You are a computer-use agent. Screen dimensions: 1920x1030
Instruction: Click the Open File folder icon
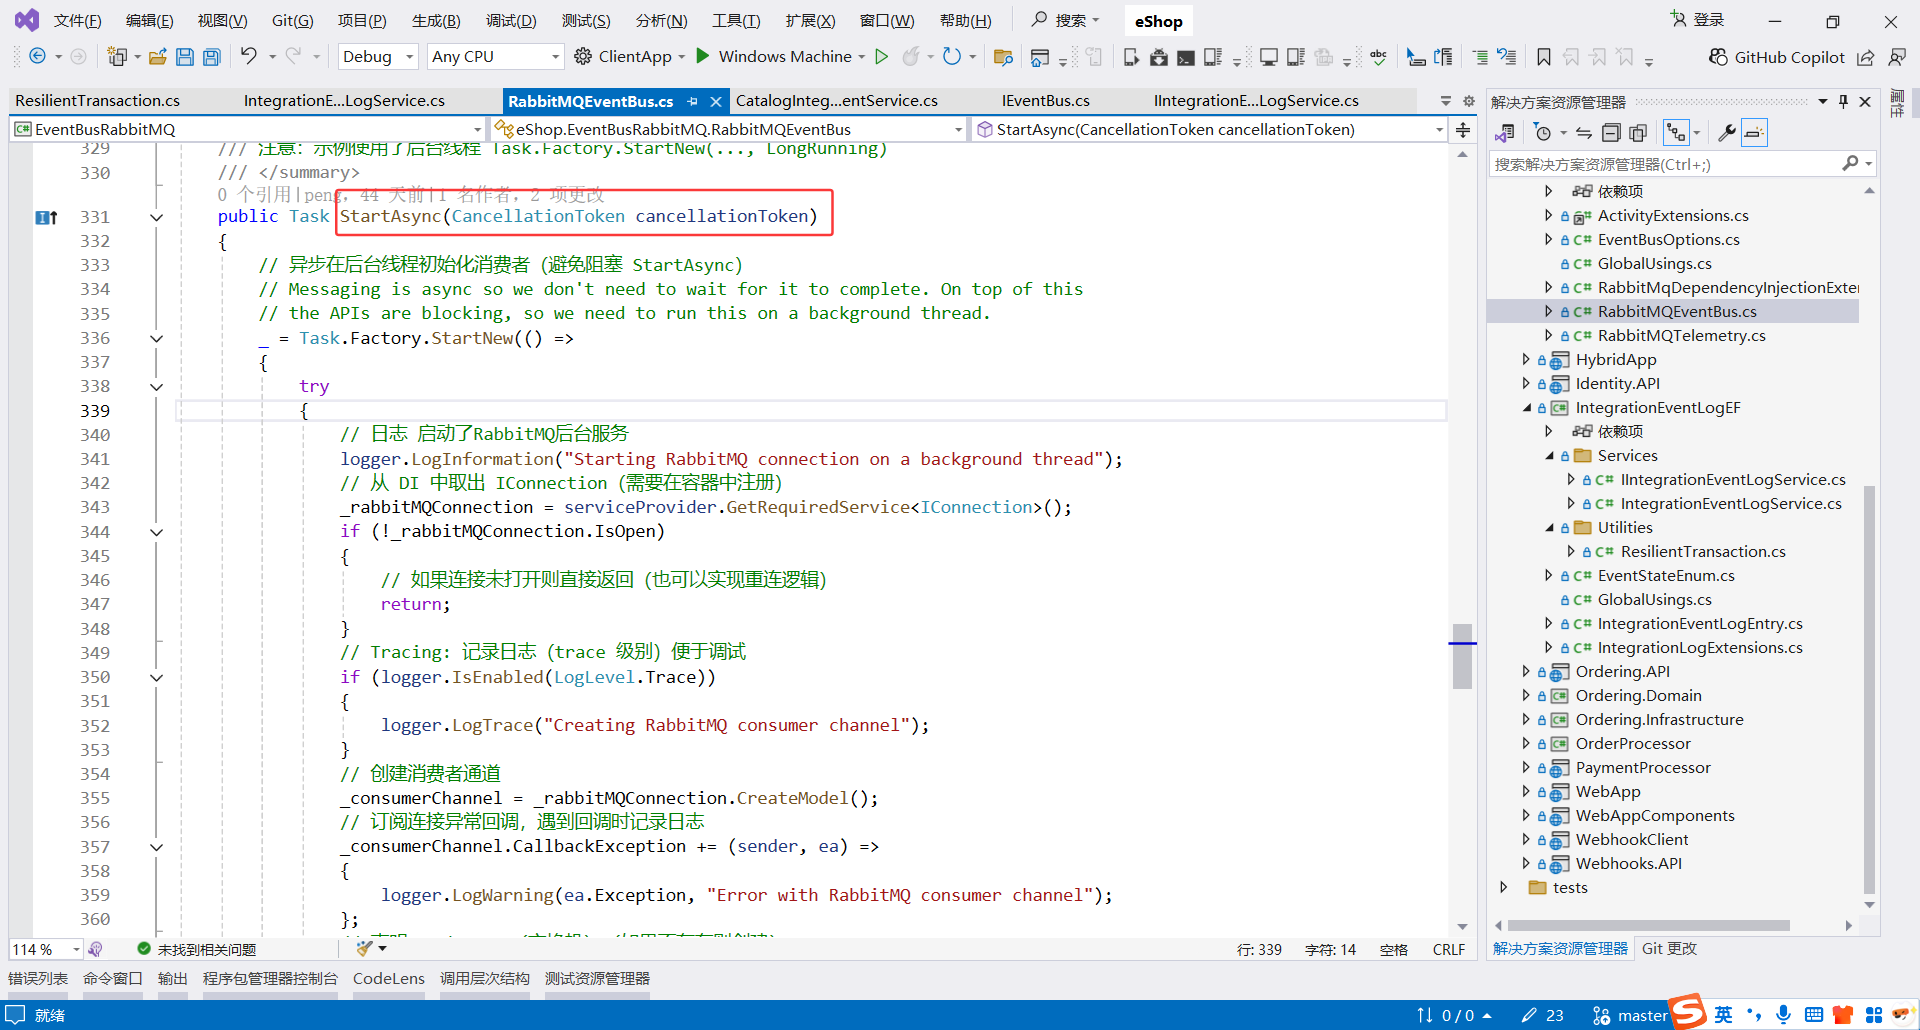(157, 57)
